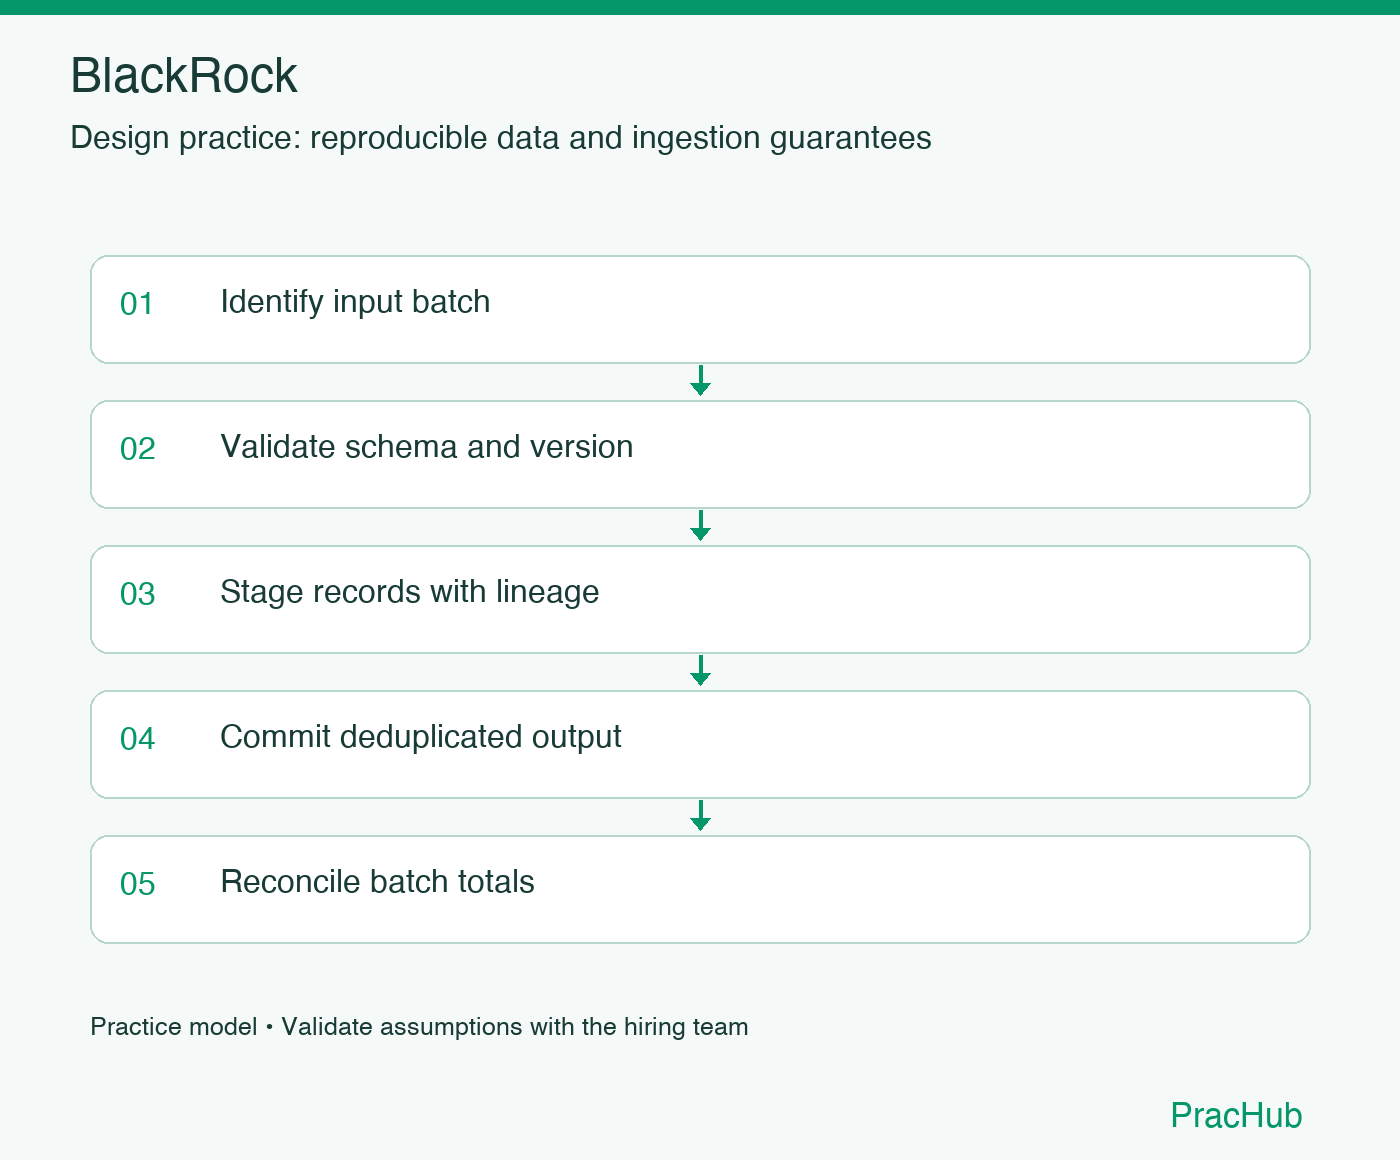Screen dimensions: 1400x1160
Task: Select the 05 step number
Action: tap(137, 884)
